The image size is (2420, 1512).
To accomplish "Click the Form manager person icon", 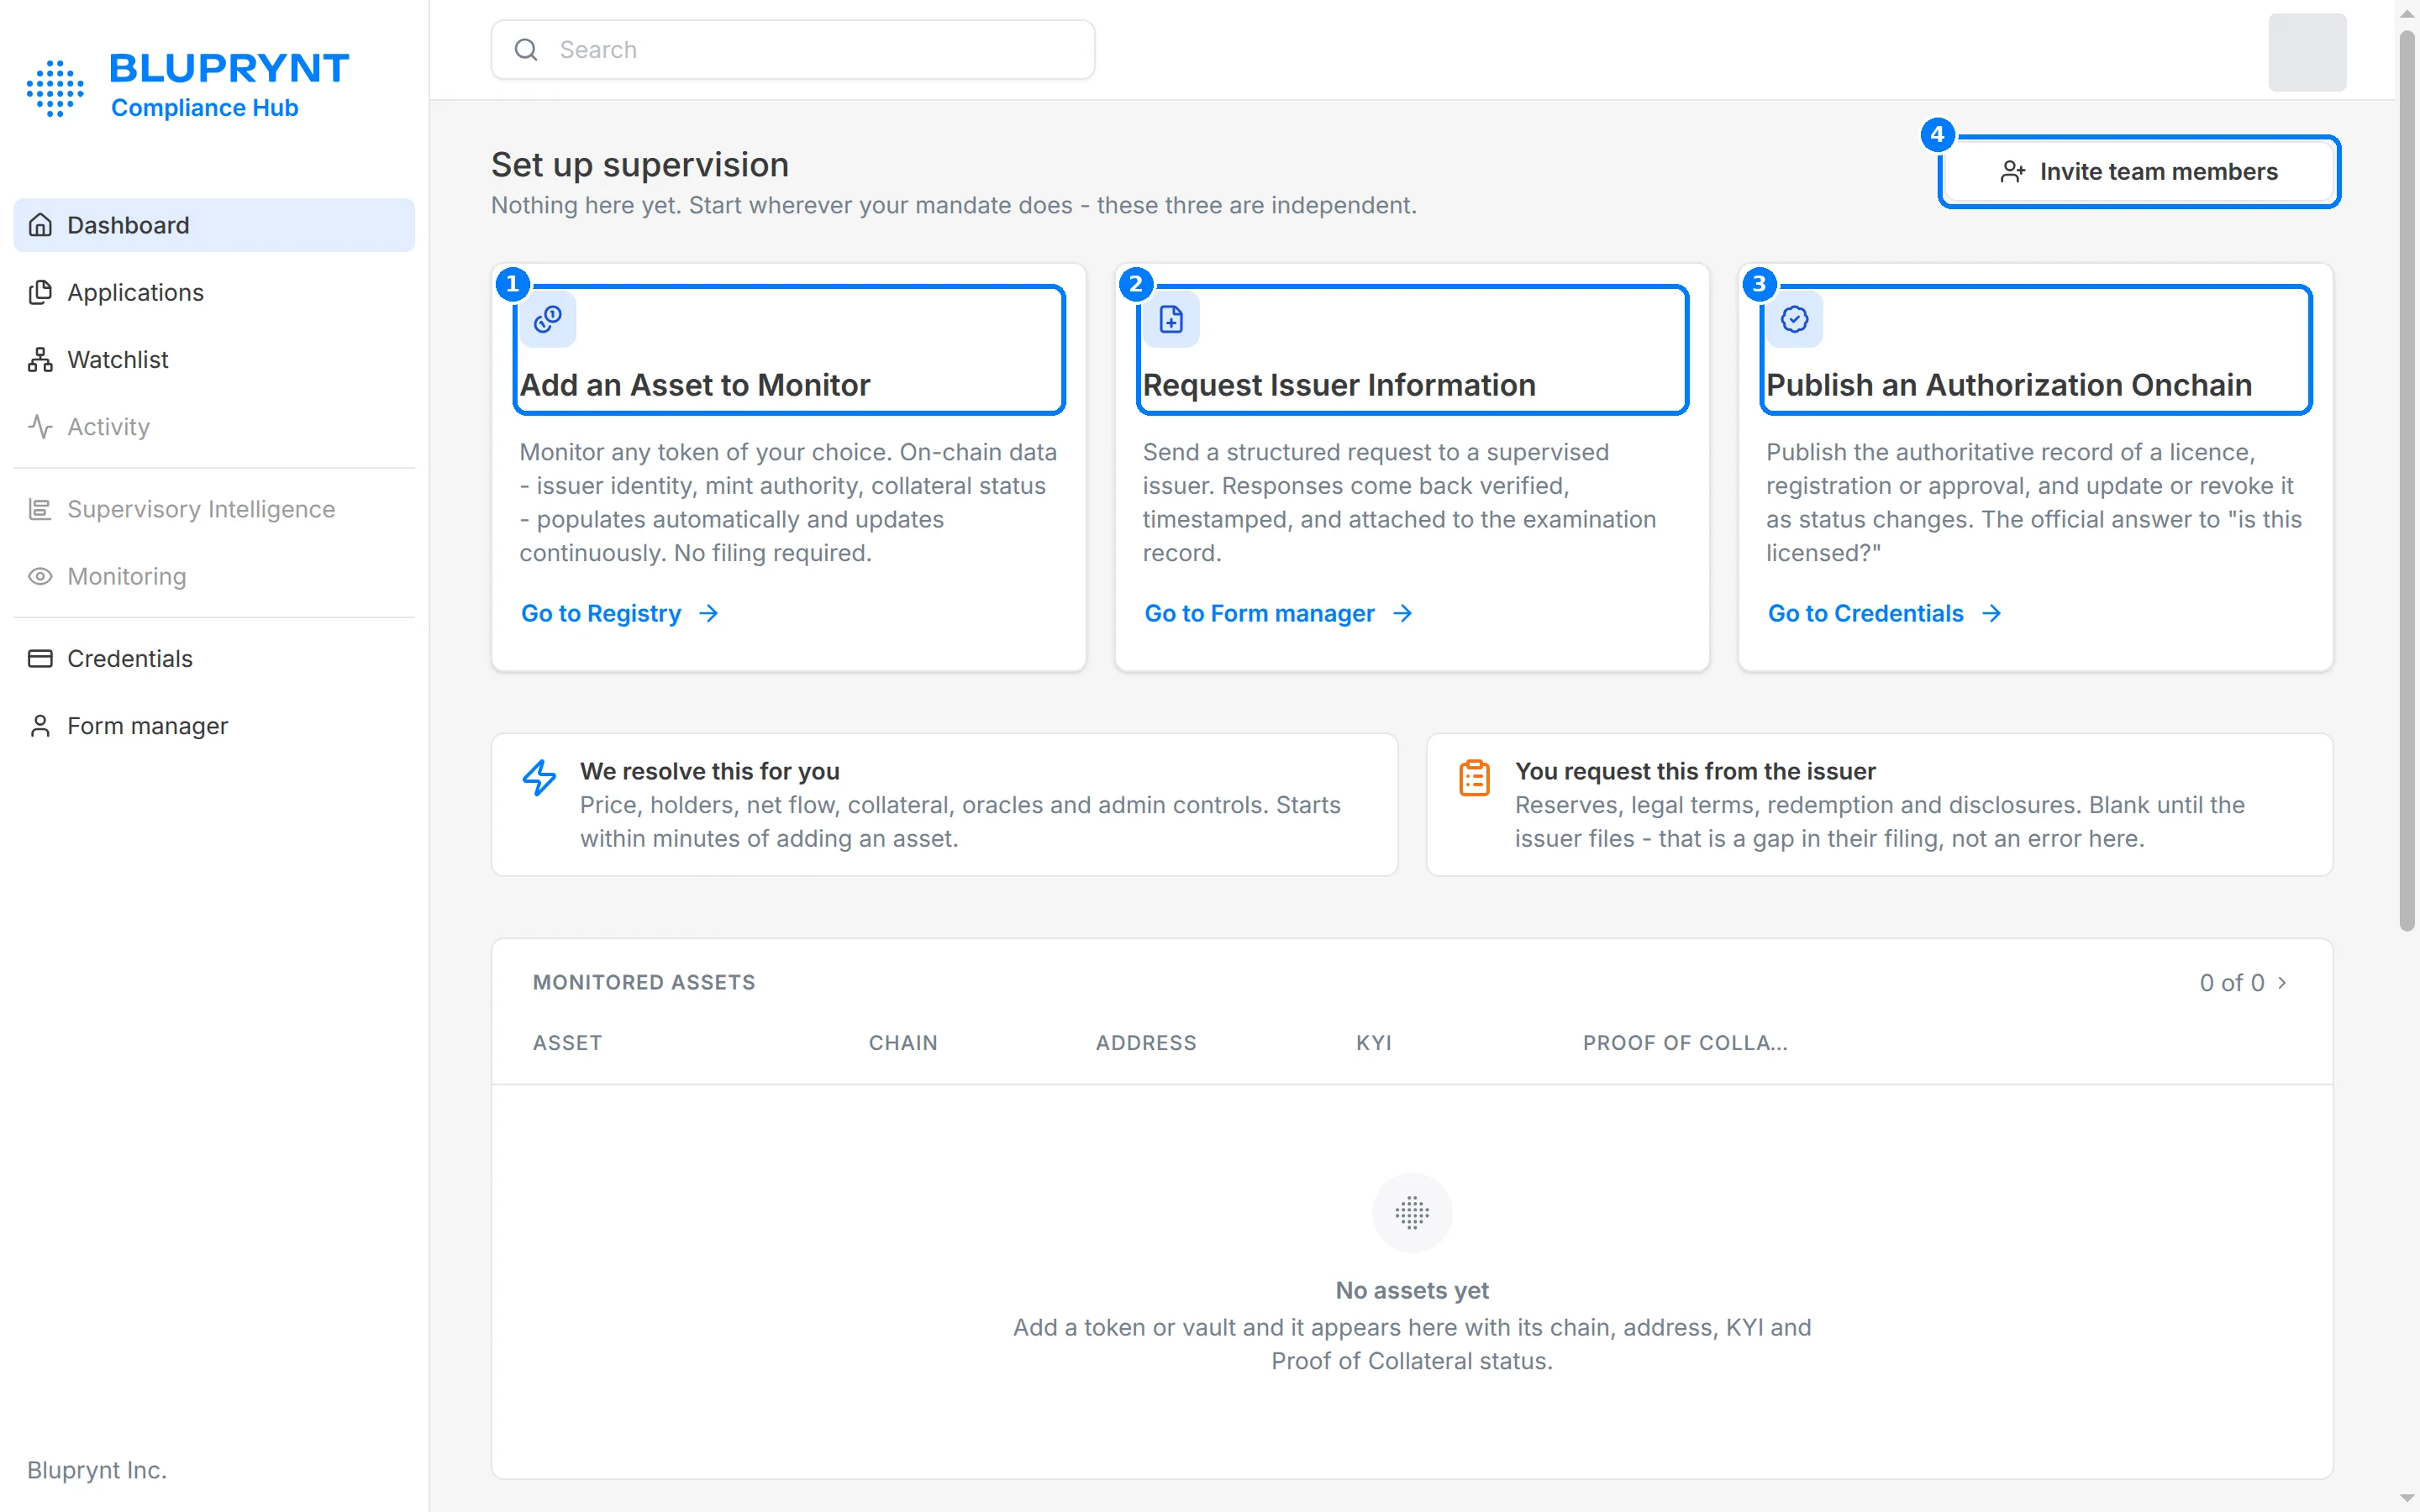I will [x=40, y=725].
